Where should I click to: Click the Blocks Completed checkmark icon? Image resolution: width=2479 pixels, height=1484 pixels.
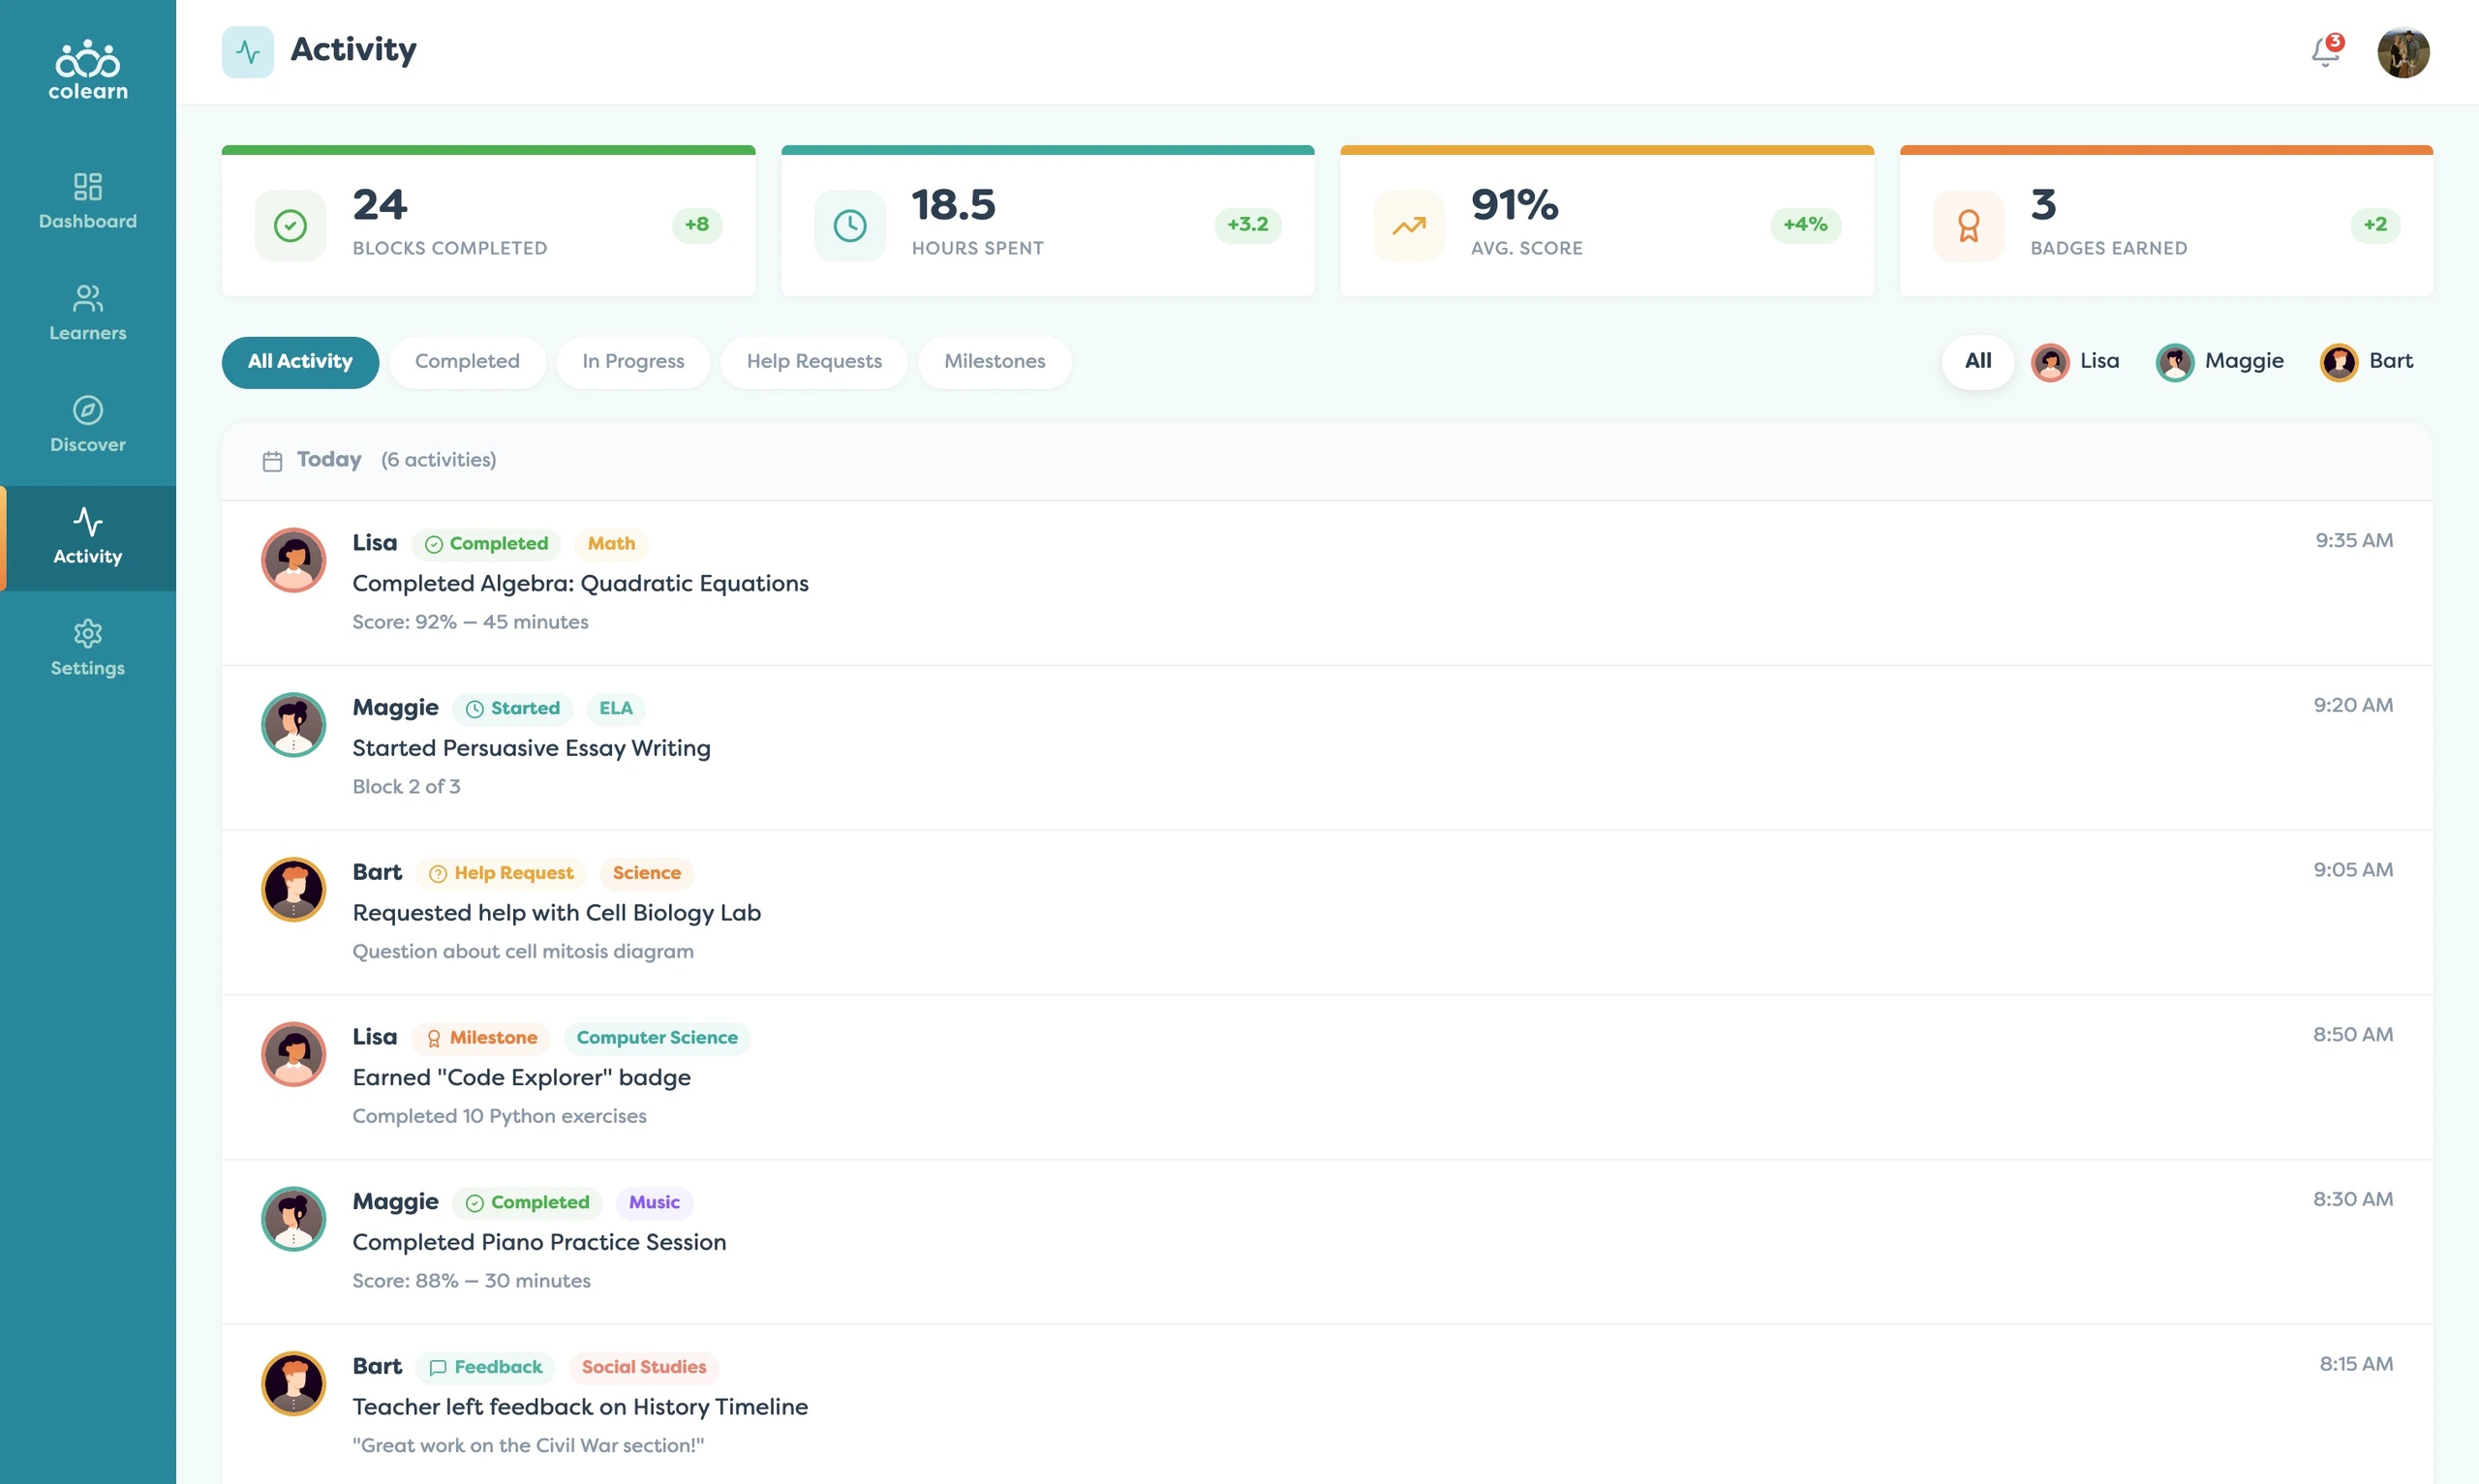point(290,225)
